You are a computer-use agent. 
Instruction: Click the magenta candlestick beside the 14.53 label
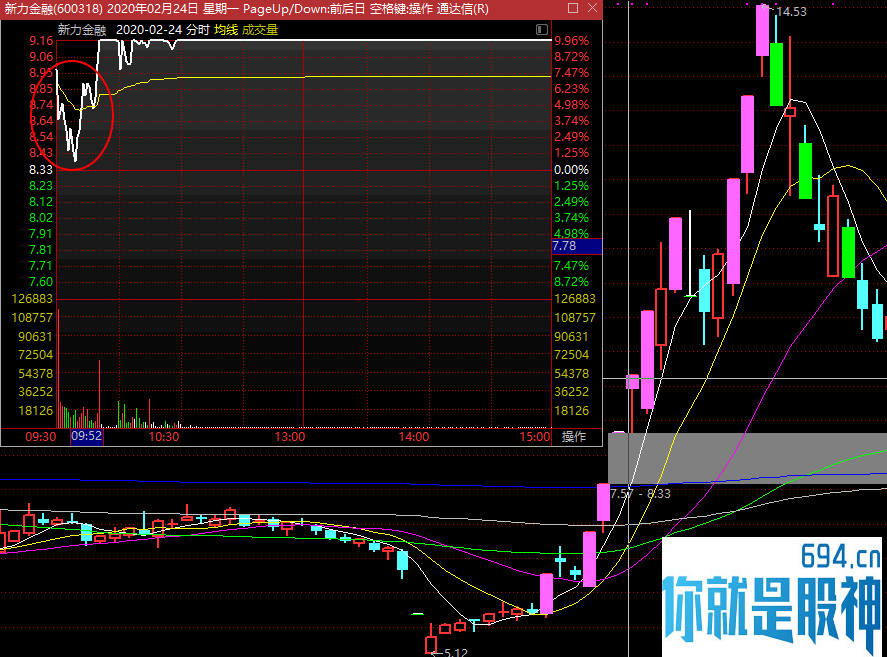point(763,30)
